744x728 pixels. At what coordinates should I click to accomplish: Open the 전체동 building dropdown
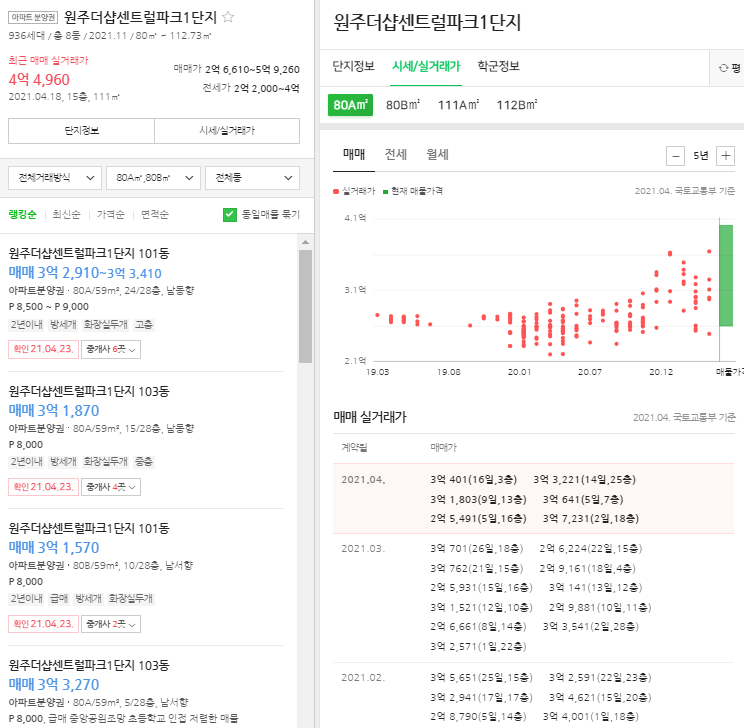(252, 178)
